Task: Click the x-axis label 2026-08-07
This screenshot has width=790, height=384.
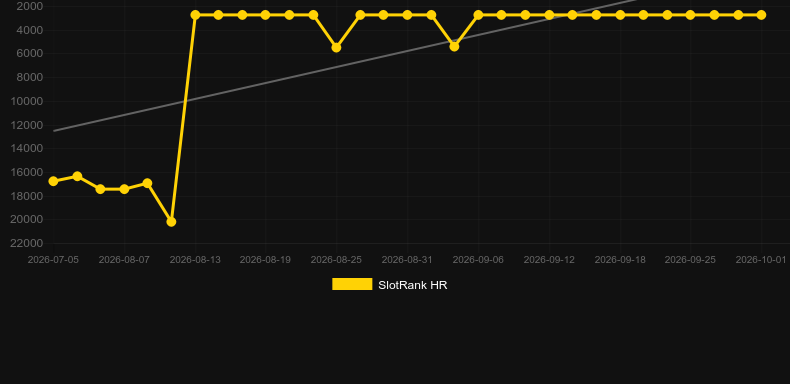Action: pyautogui.click(x=124, y=260)
